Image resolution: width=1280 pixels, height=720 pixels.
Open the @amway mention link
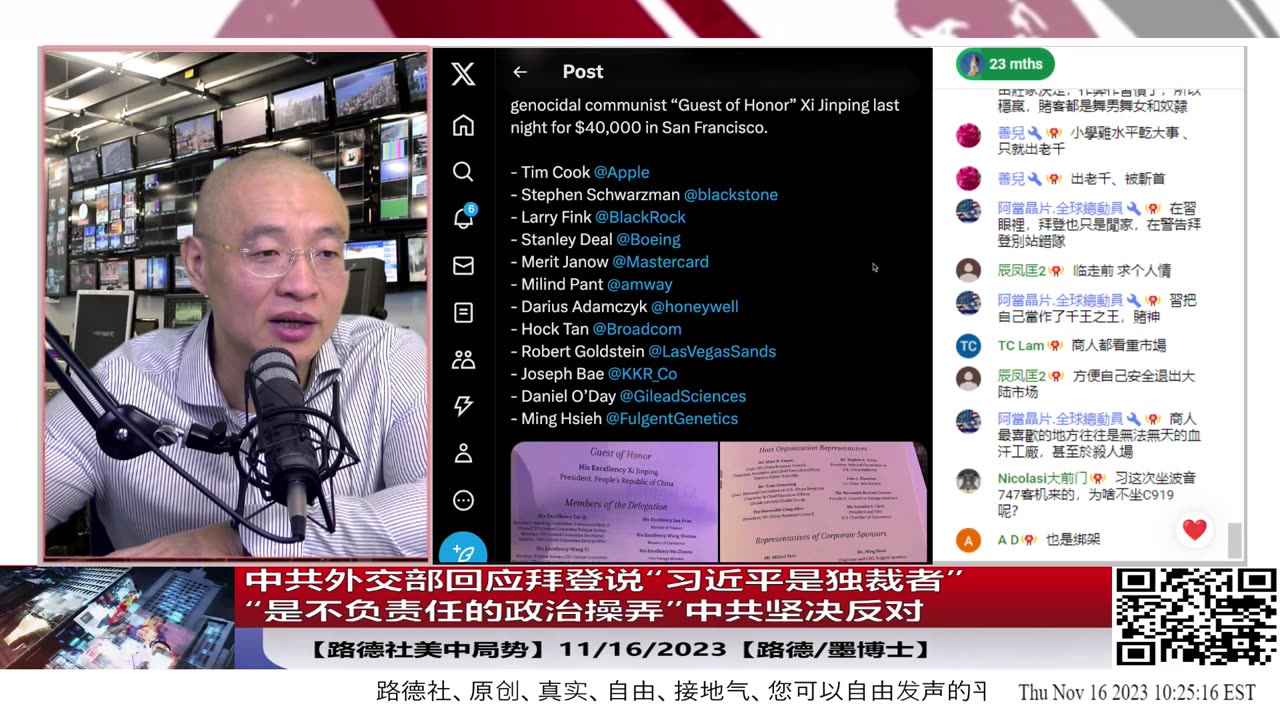(x=640, y=285)
